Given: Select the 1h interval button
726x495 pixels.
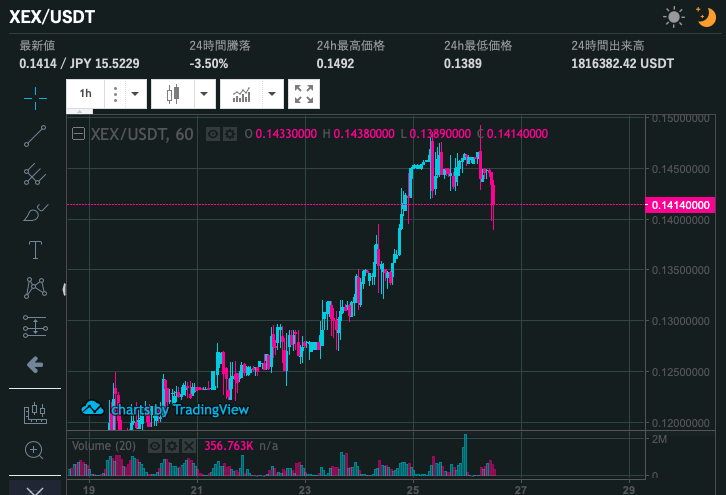Looking at the screenshot, I should 86,95.
